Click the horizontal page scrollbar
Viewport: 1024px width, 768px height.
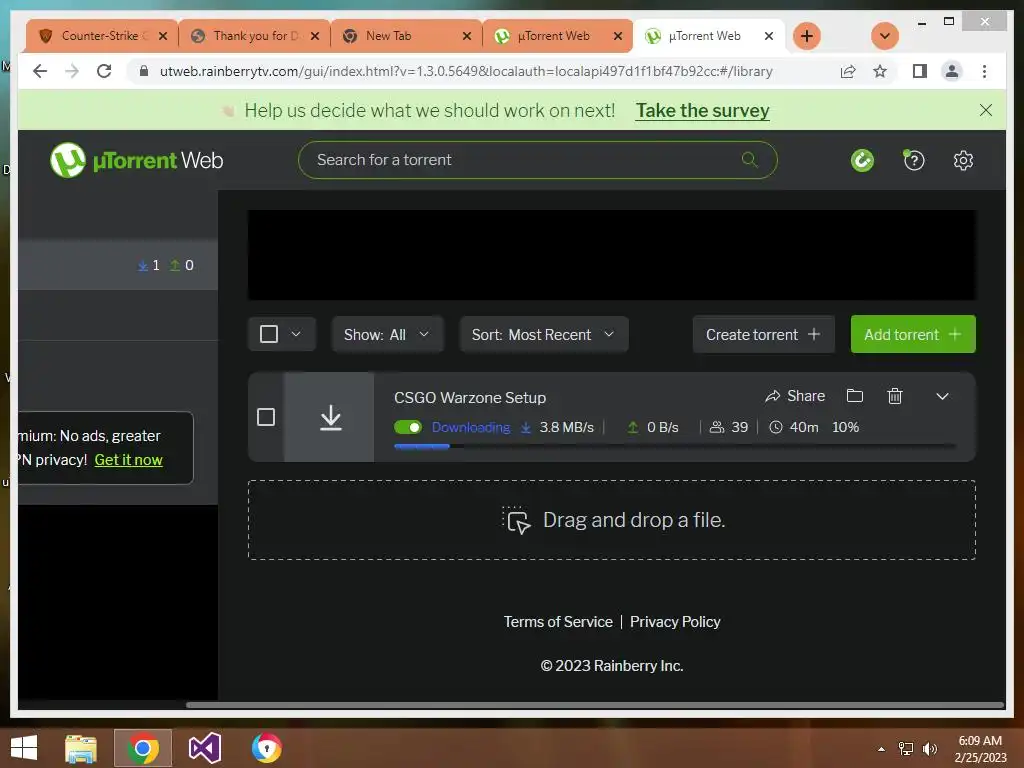(594, 705)
